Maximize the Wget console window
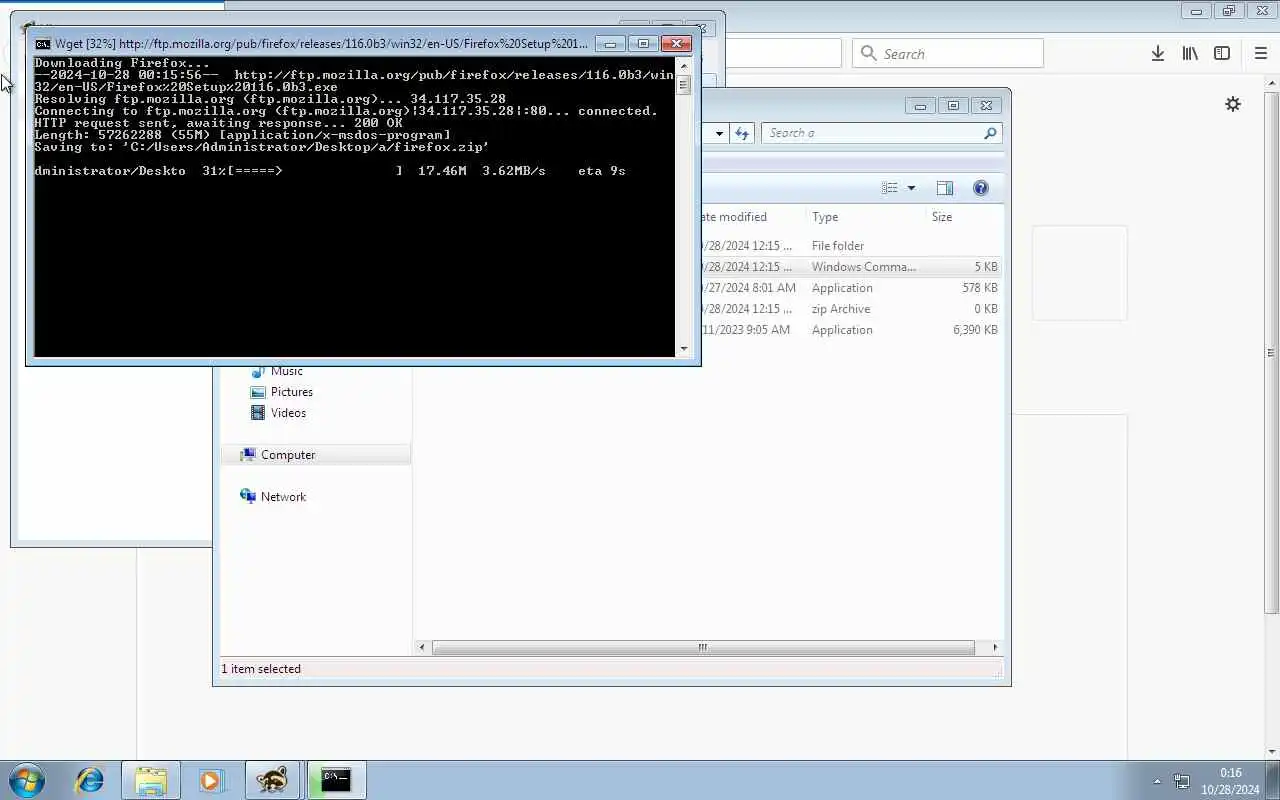Viewport: 1280px width, 800px height. pos(643,44)
